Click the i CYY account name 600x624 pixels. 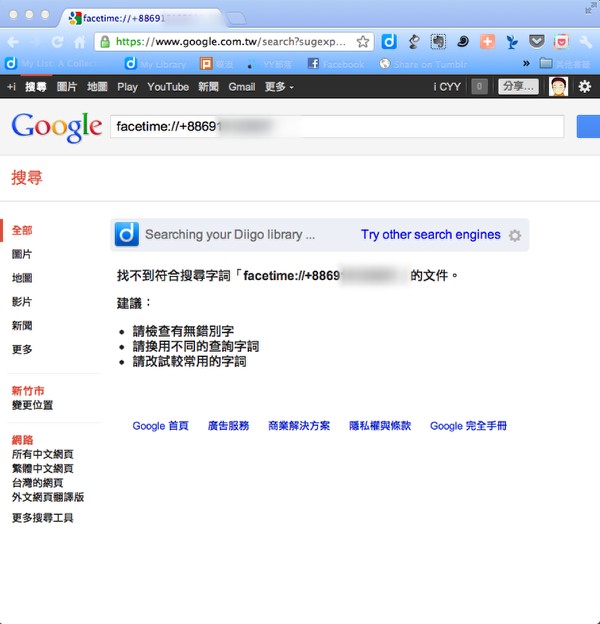coord(447,86)
